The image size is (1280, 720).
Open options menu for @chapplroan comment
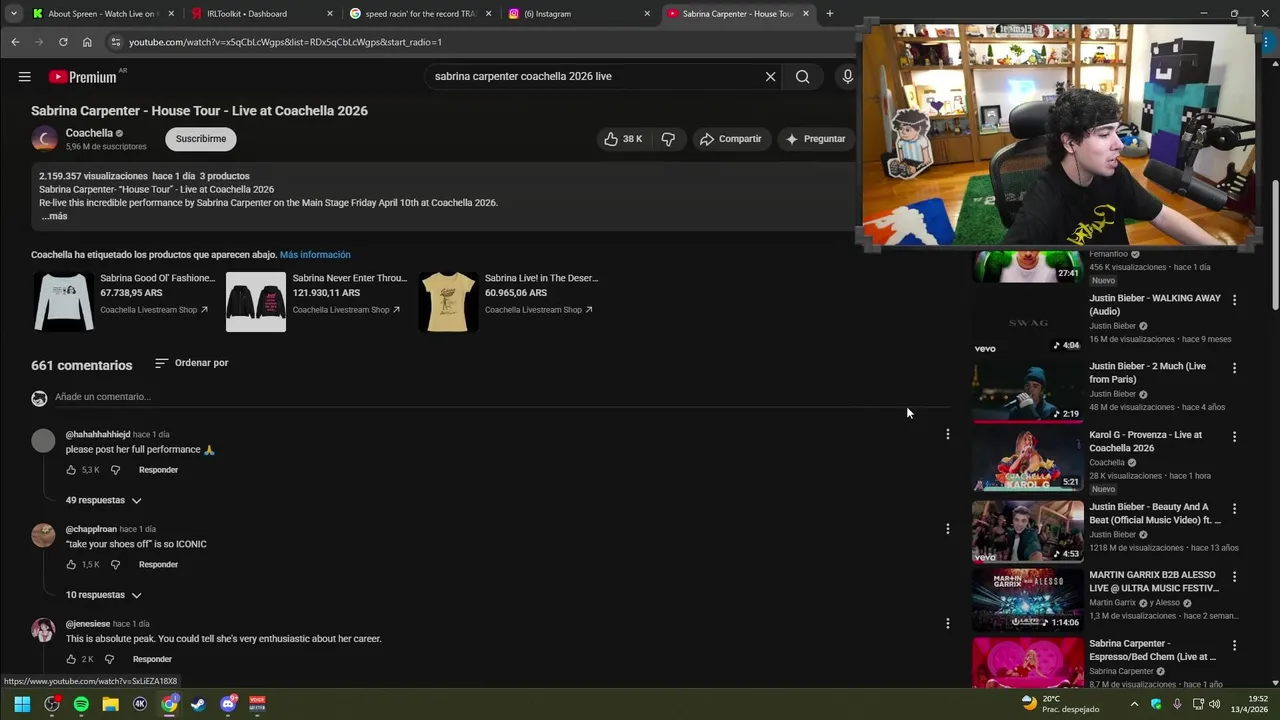947,529
